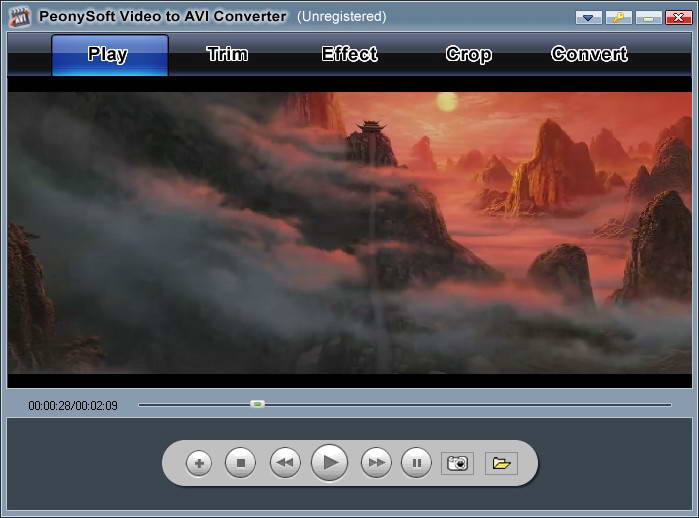The image size is (699, 518).
Task: Click the "(Unregistered)" title text
Action: [x=342, y=16]
